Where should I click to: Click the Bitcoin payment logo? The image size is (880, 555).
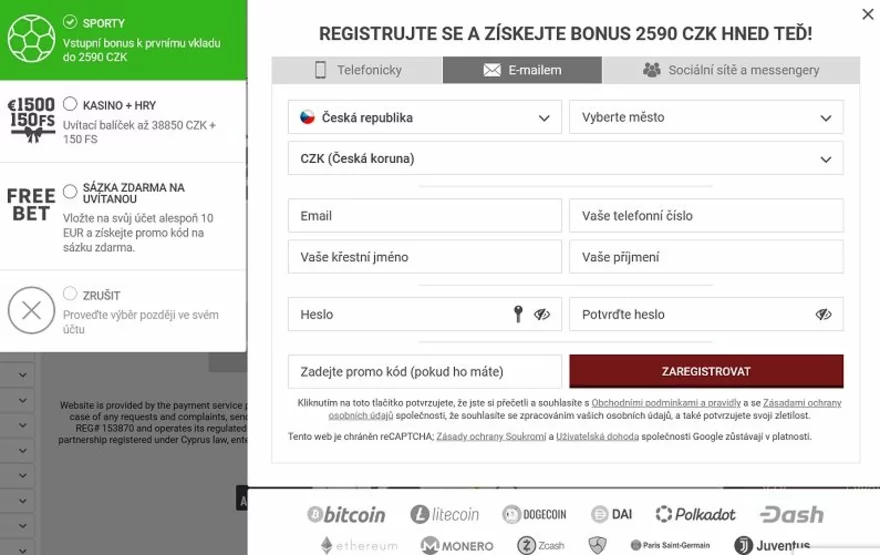click(x=346, y=515)
